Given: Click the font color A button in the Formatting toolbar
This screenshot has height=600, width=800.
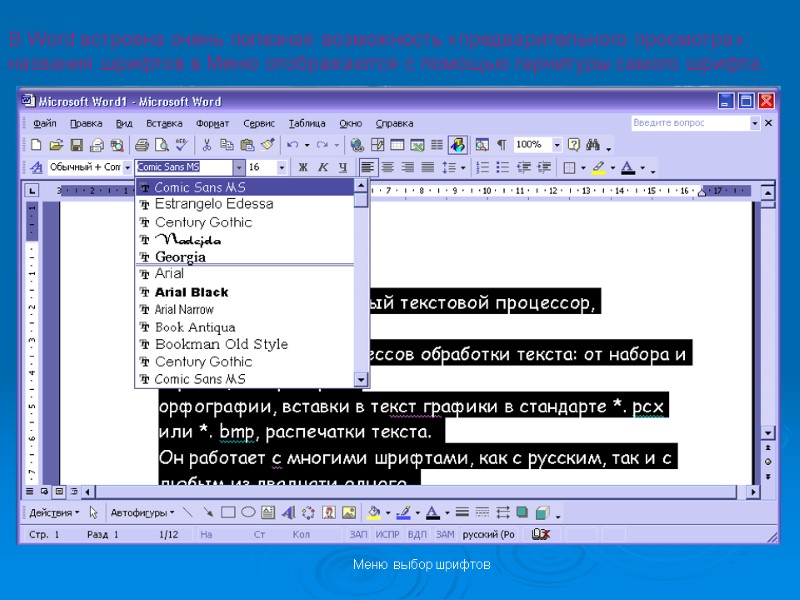Looking at the screenshot, I should (628, 167).
